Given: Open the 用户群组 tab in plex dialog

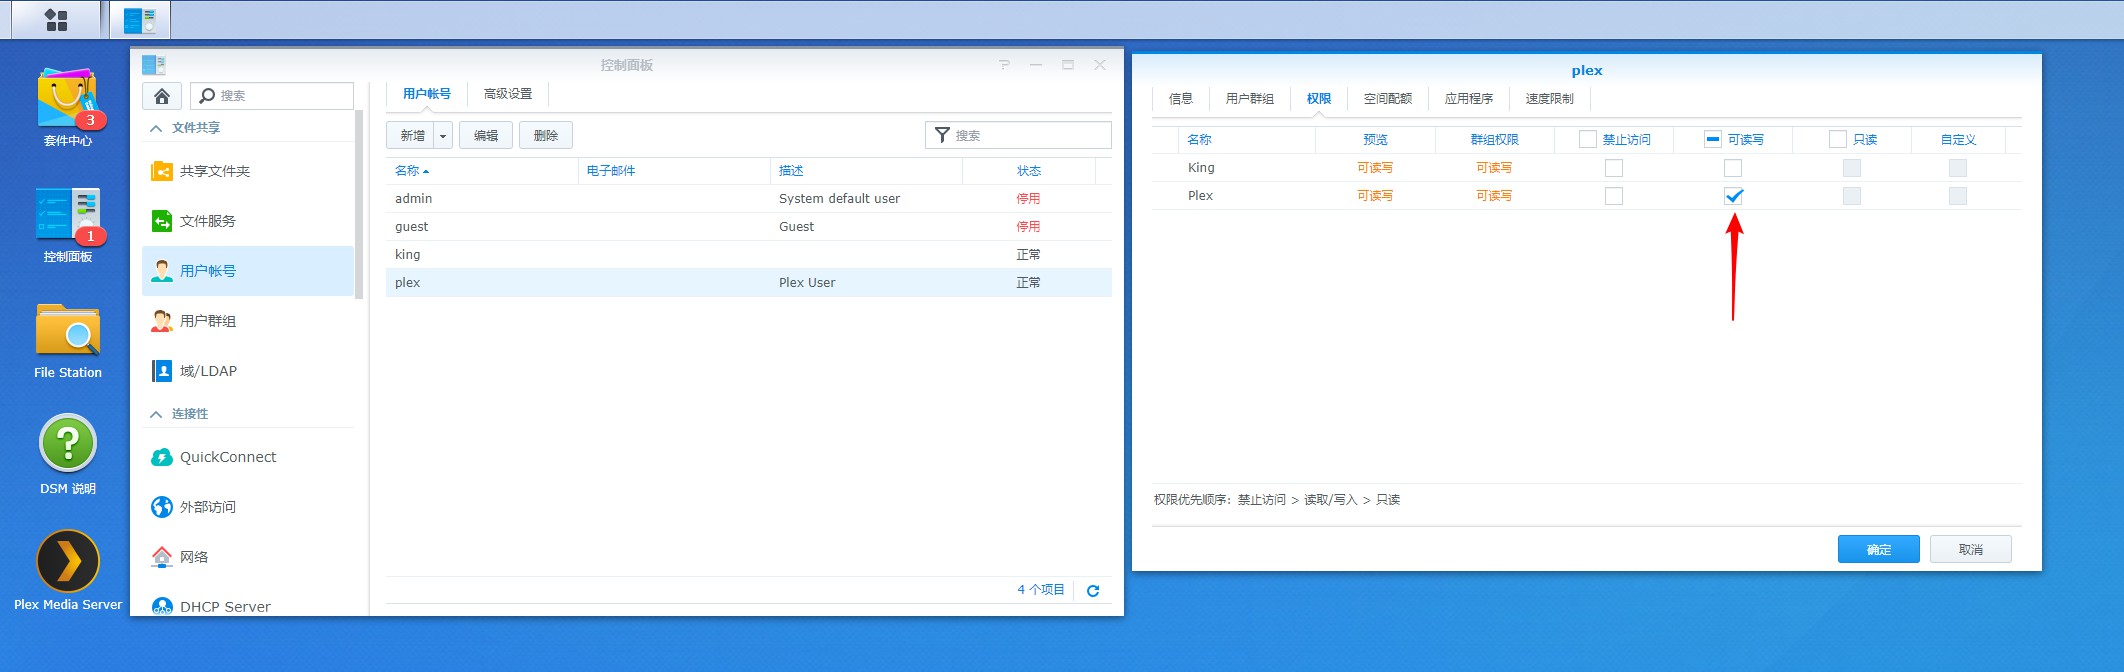Looking at the screenshot, I should (1249, 99).
